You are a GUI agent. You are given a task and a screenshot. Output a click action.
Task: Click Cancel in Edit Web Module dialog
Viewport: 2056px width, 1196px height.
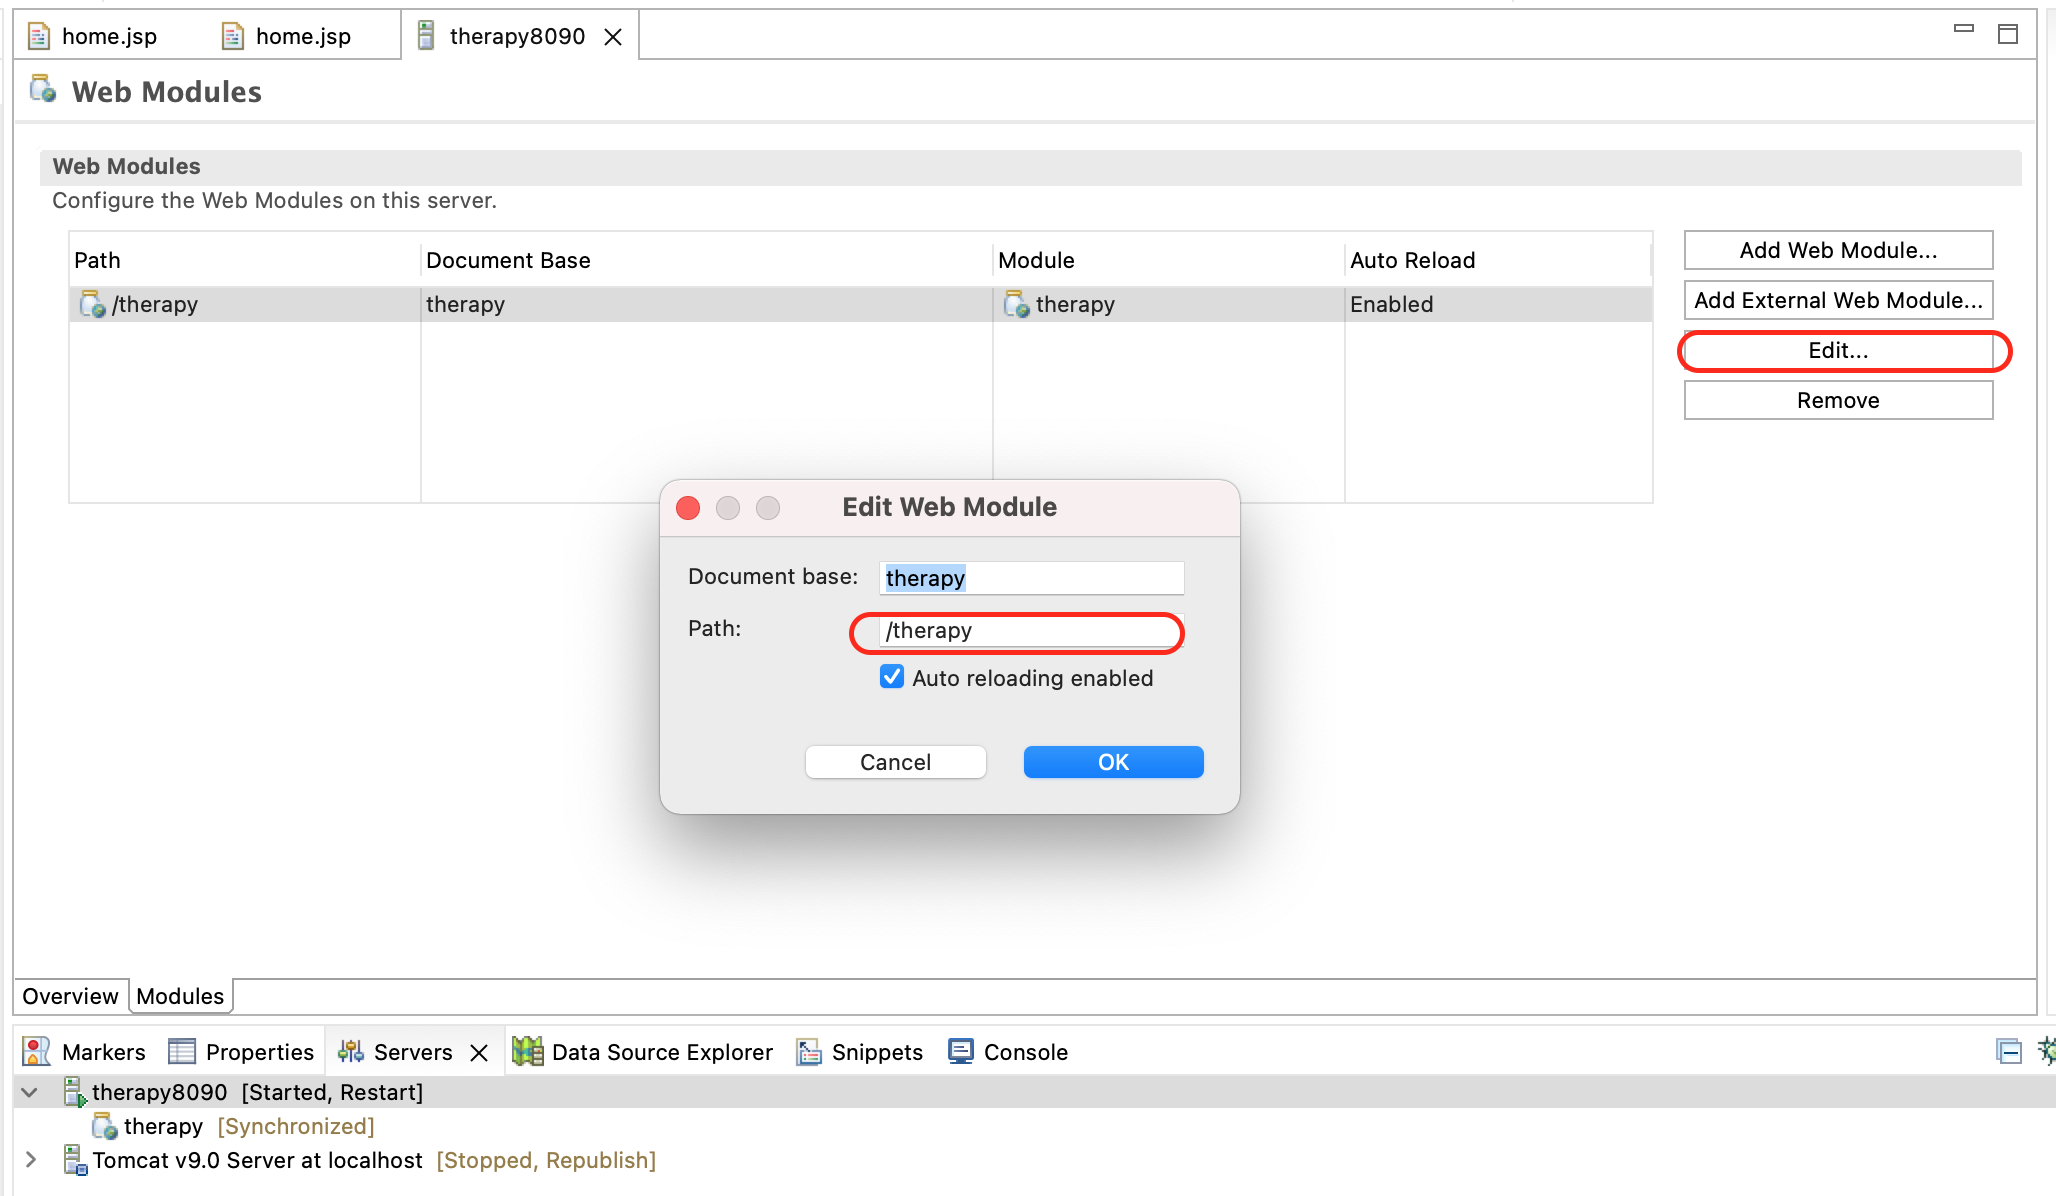click(895, 762)
